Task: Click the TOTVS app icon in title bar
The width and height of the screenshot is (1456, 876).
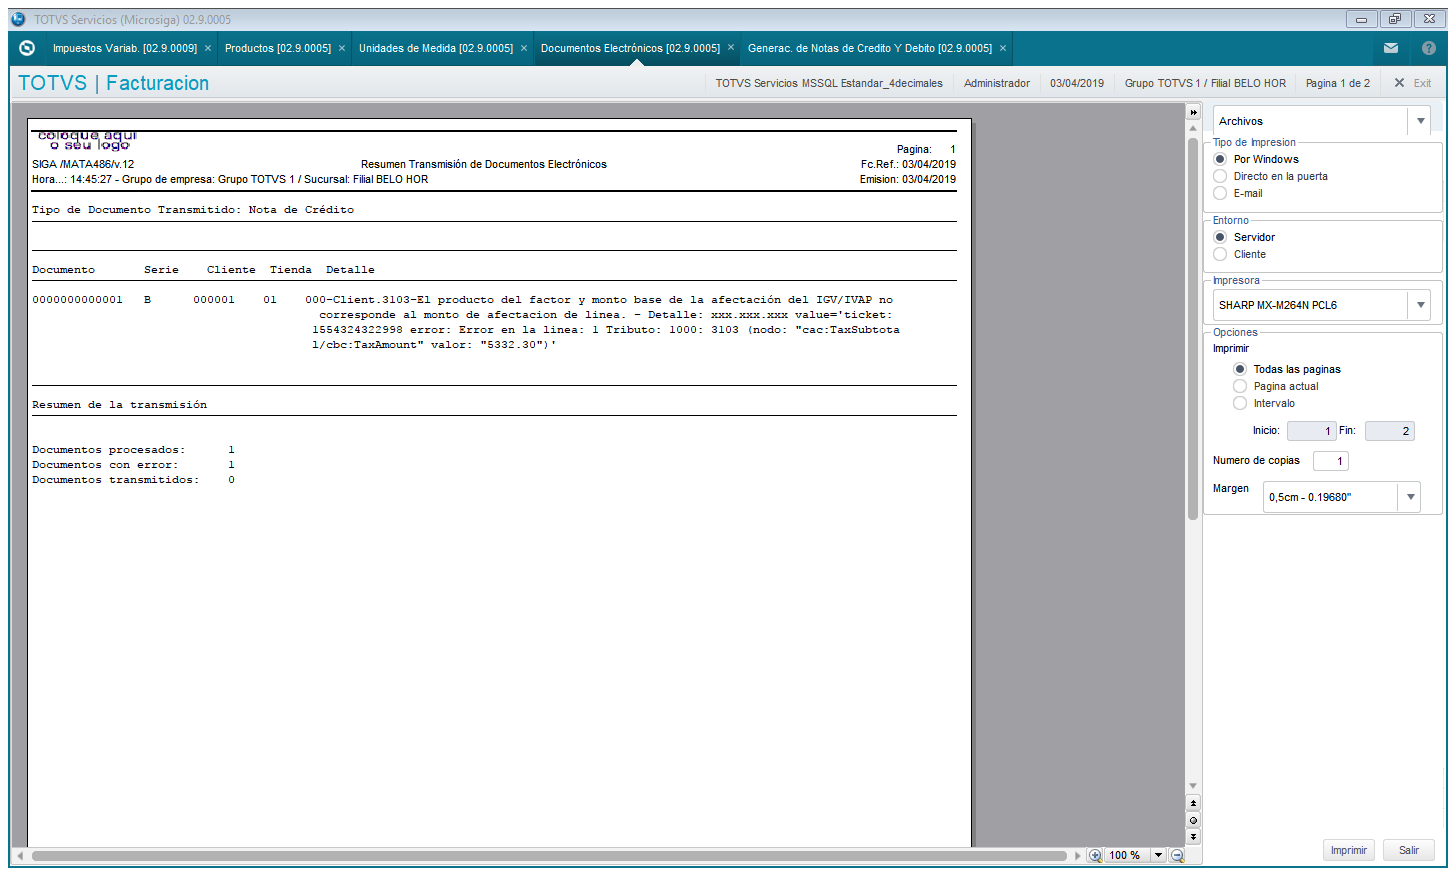Action: click(18, 19)
